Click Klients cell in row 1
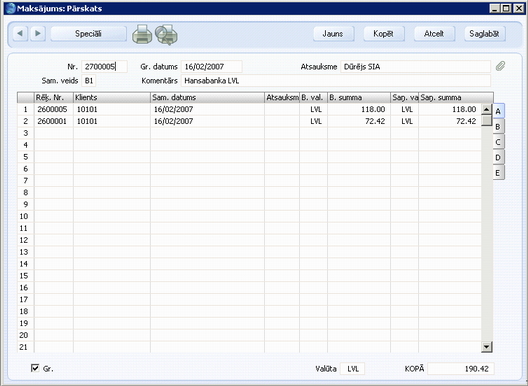 (112, 109)
